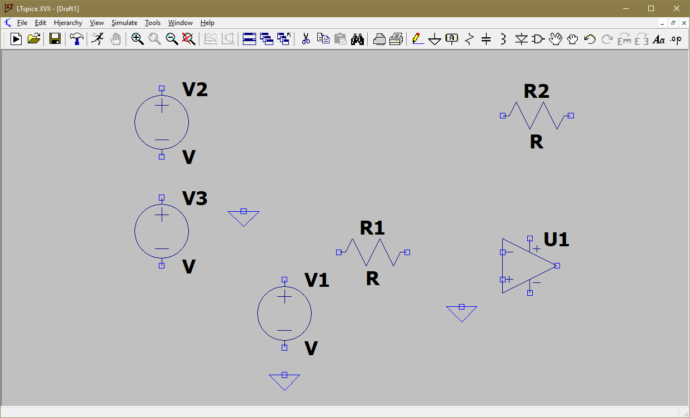Click voltage source V2 on schematic
690x418 pixels.
click(x=161, y=121)
